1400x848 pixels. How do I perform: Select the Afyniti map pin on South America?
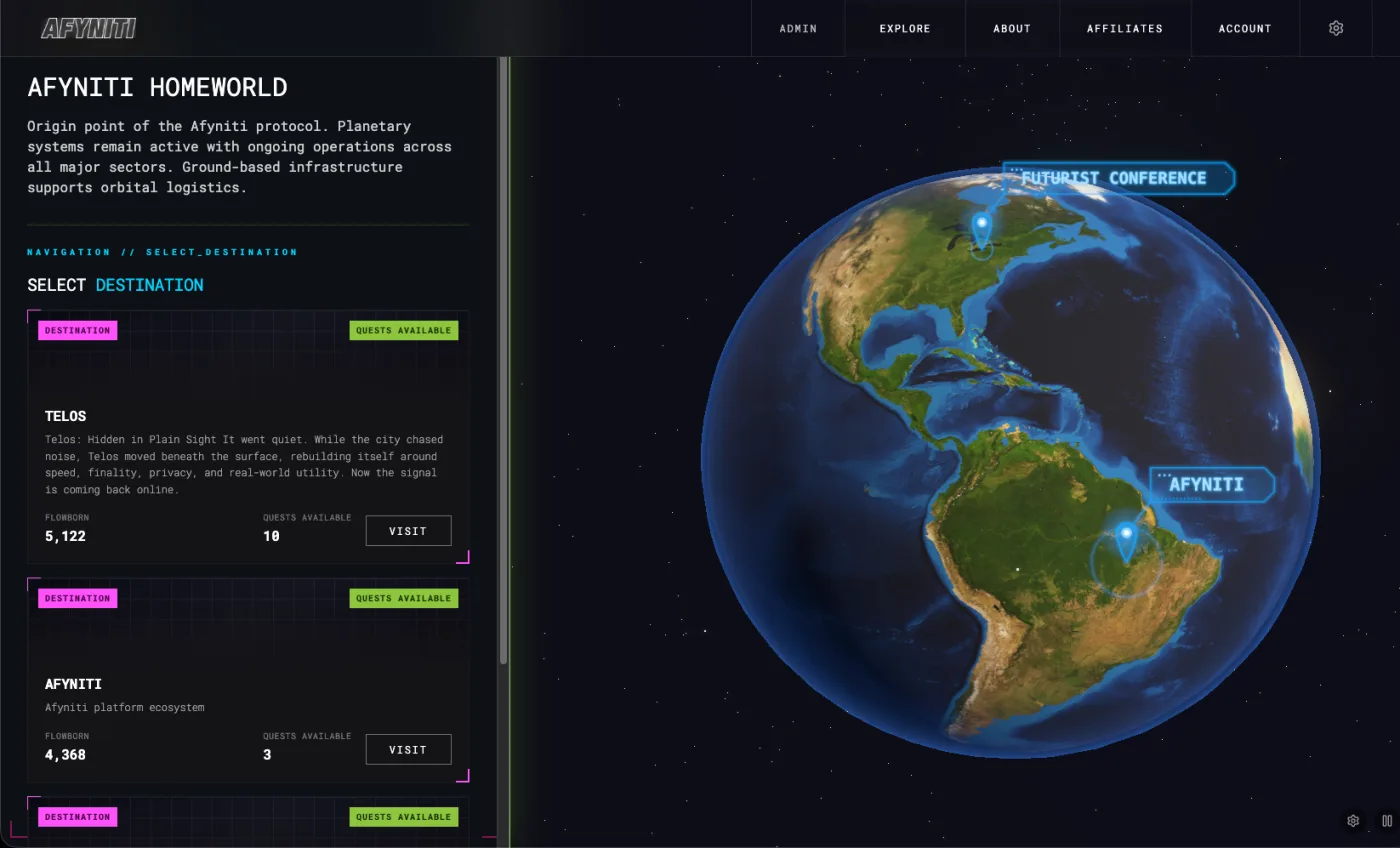point(1127,543)
